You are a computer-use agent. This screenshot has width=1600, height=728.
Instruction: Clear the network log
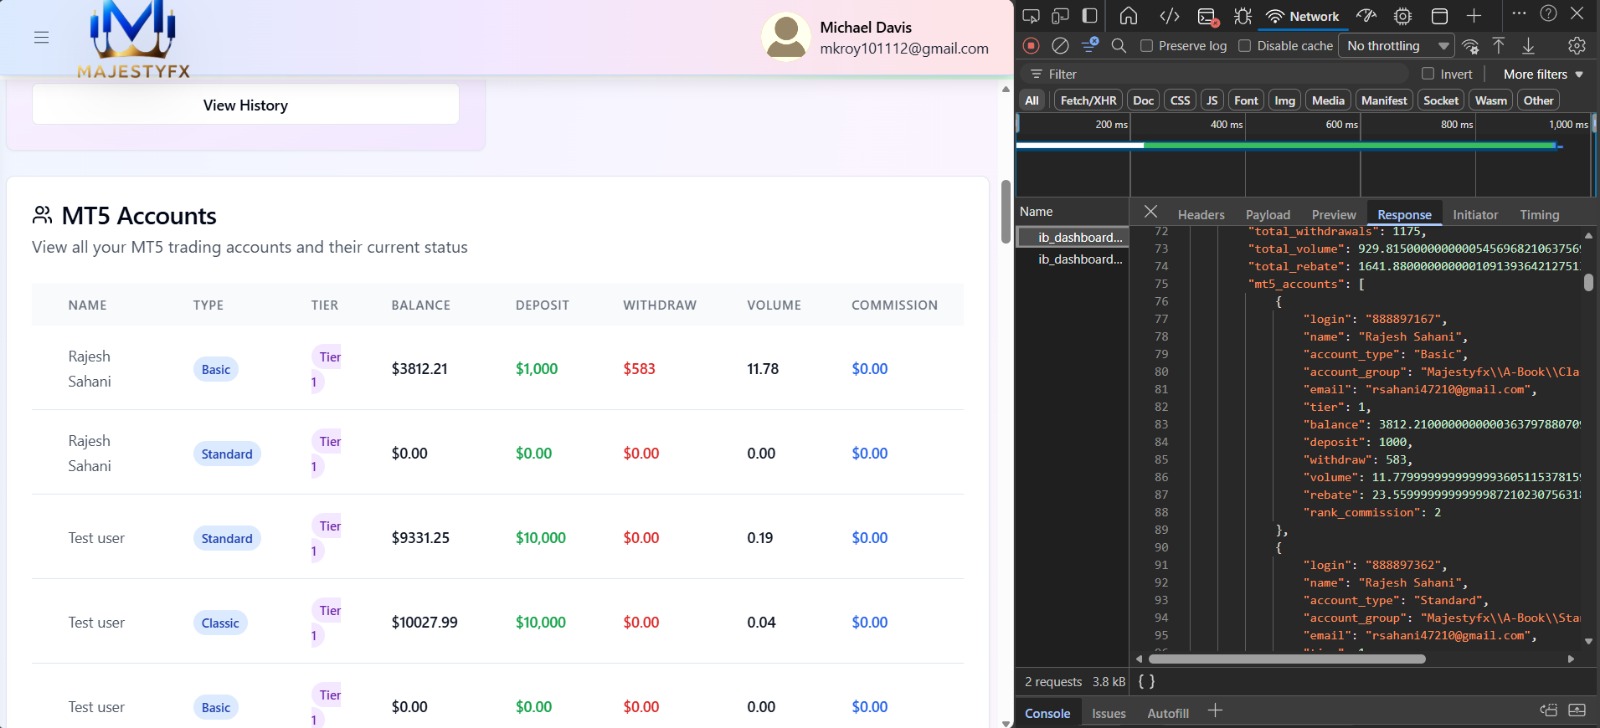(1060, 46)
